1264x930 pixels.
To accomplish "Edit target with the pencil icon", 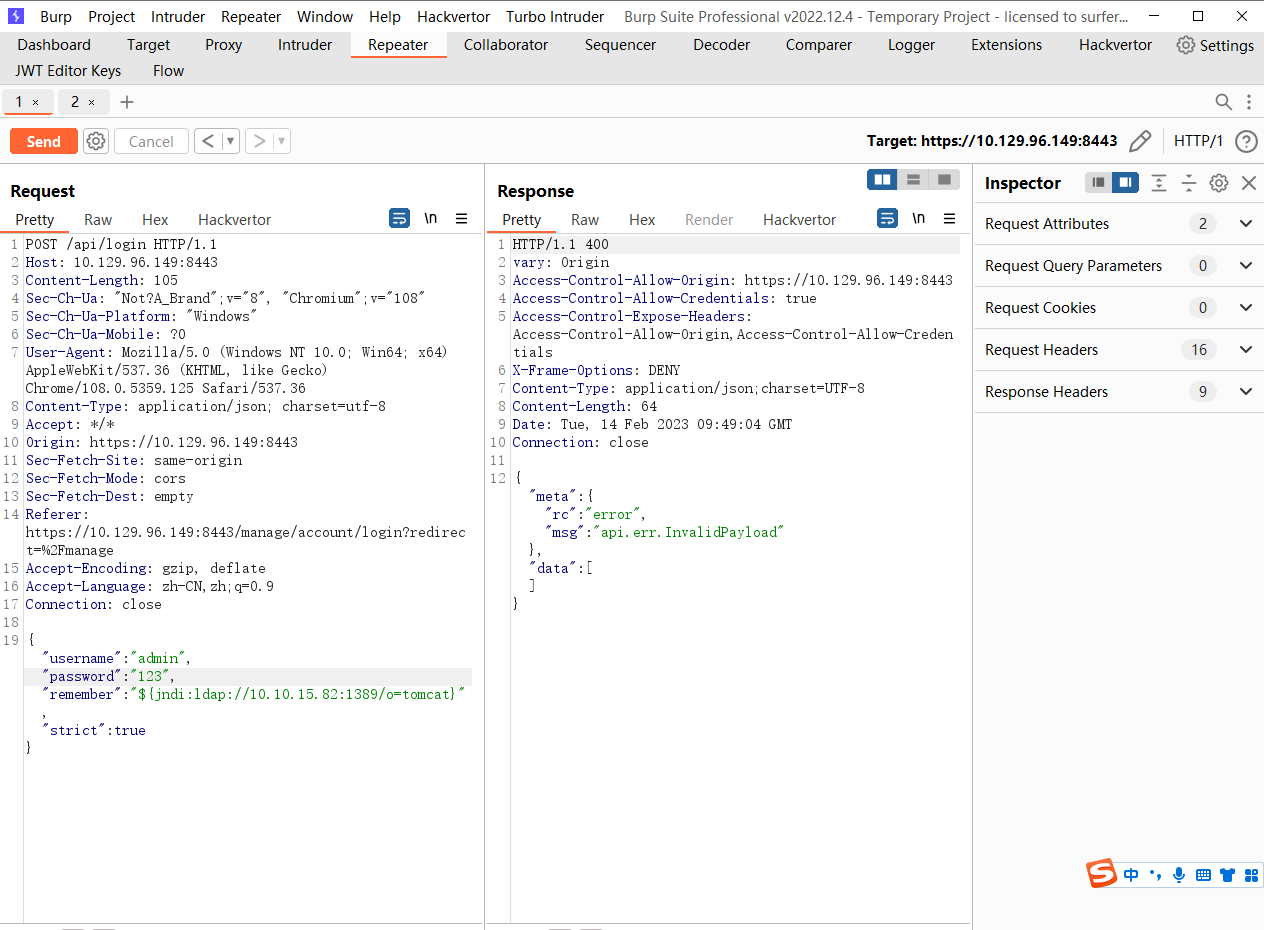I will pos(1140,141).
